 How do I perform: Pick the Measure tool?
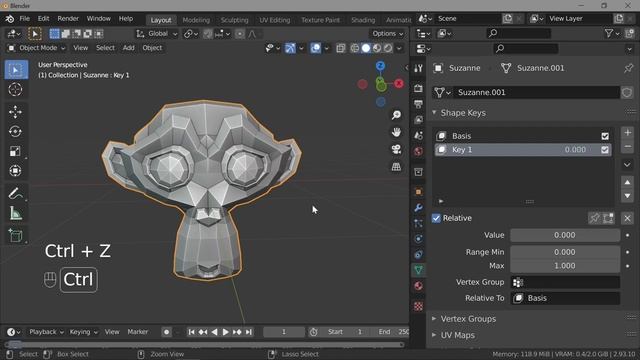click(16, 213)
